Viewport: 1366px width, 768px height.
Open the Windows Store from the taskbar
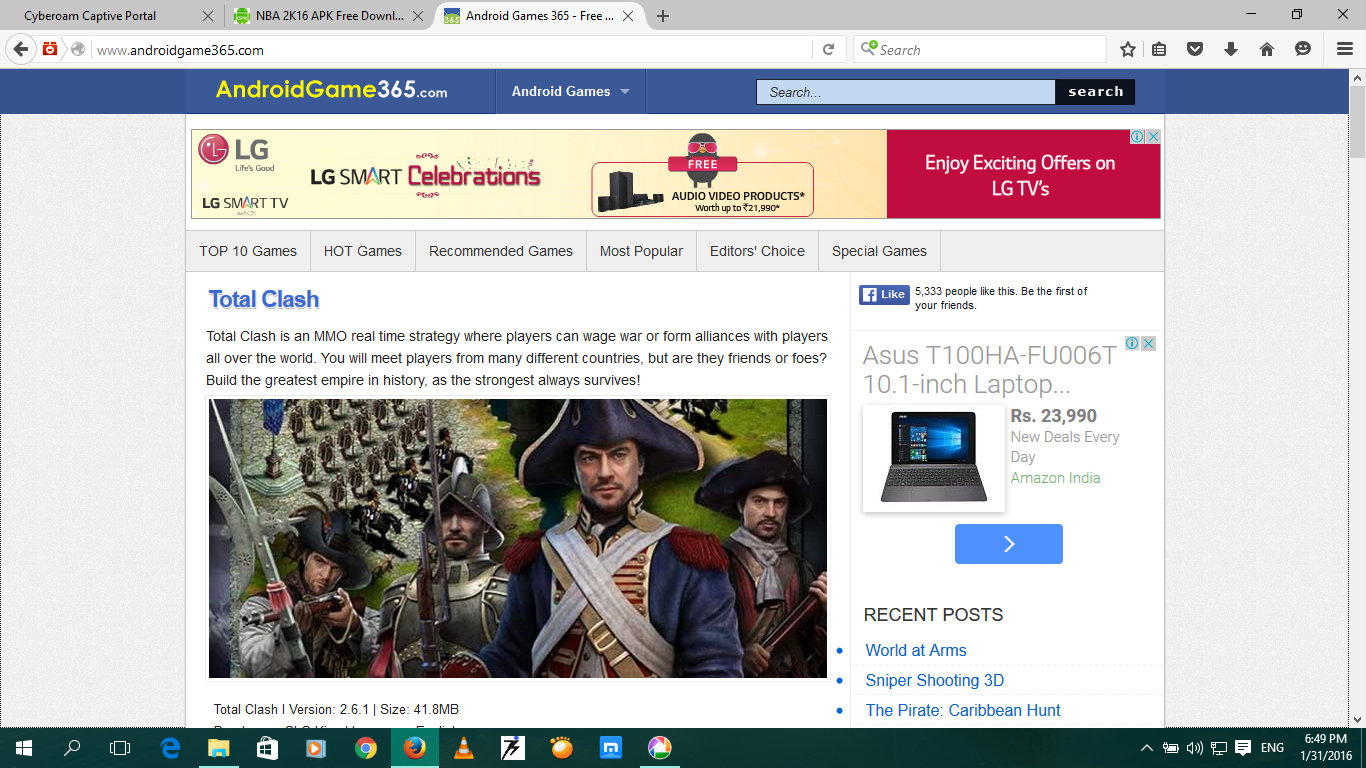coord(267,748)
